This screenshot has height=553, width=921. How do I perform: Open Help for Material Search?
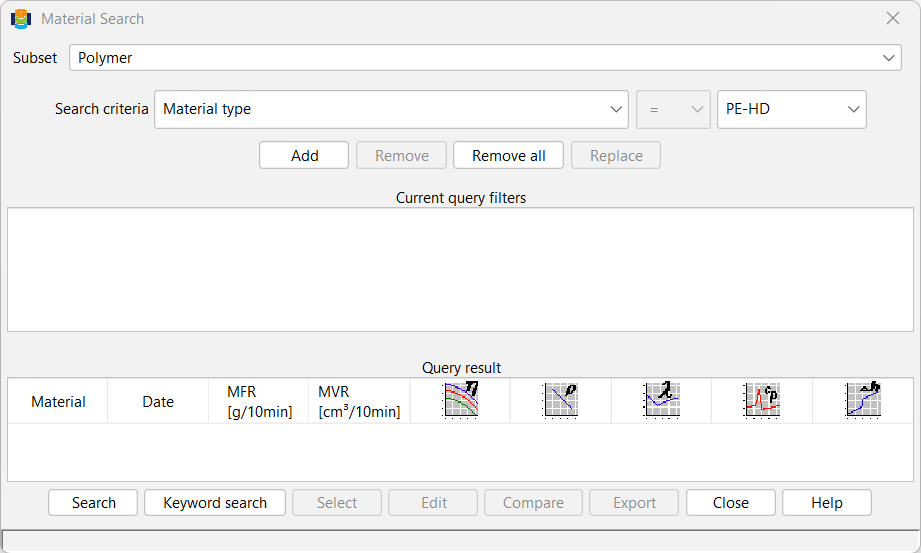(x=826, y=503)
